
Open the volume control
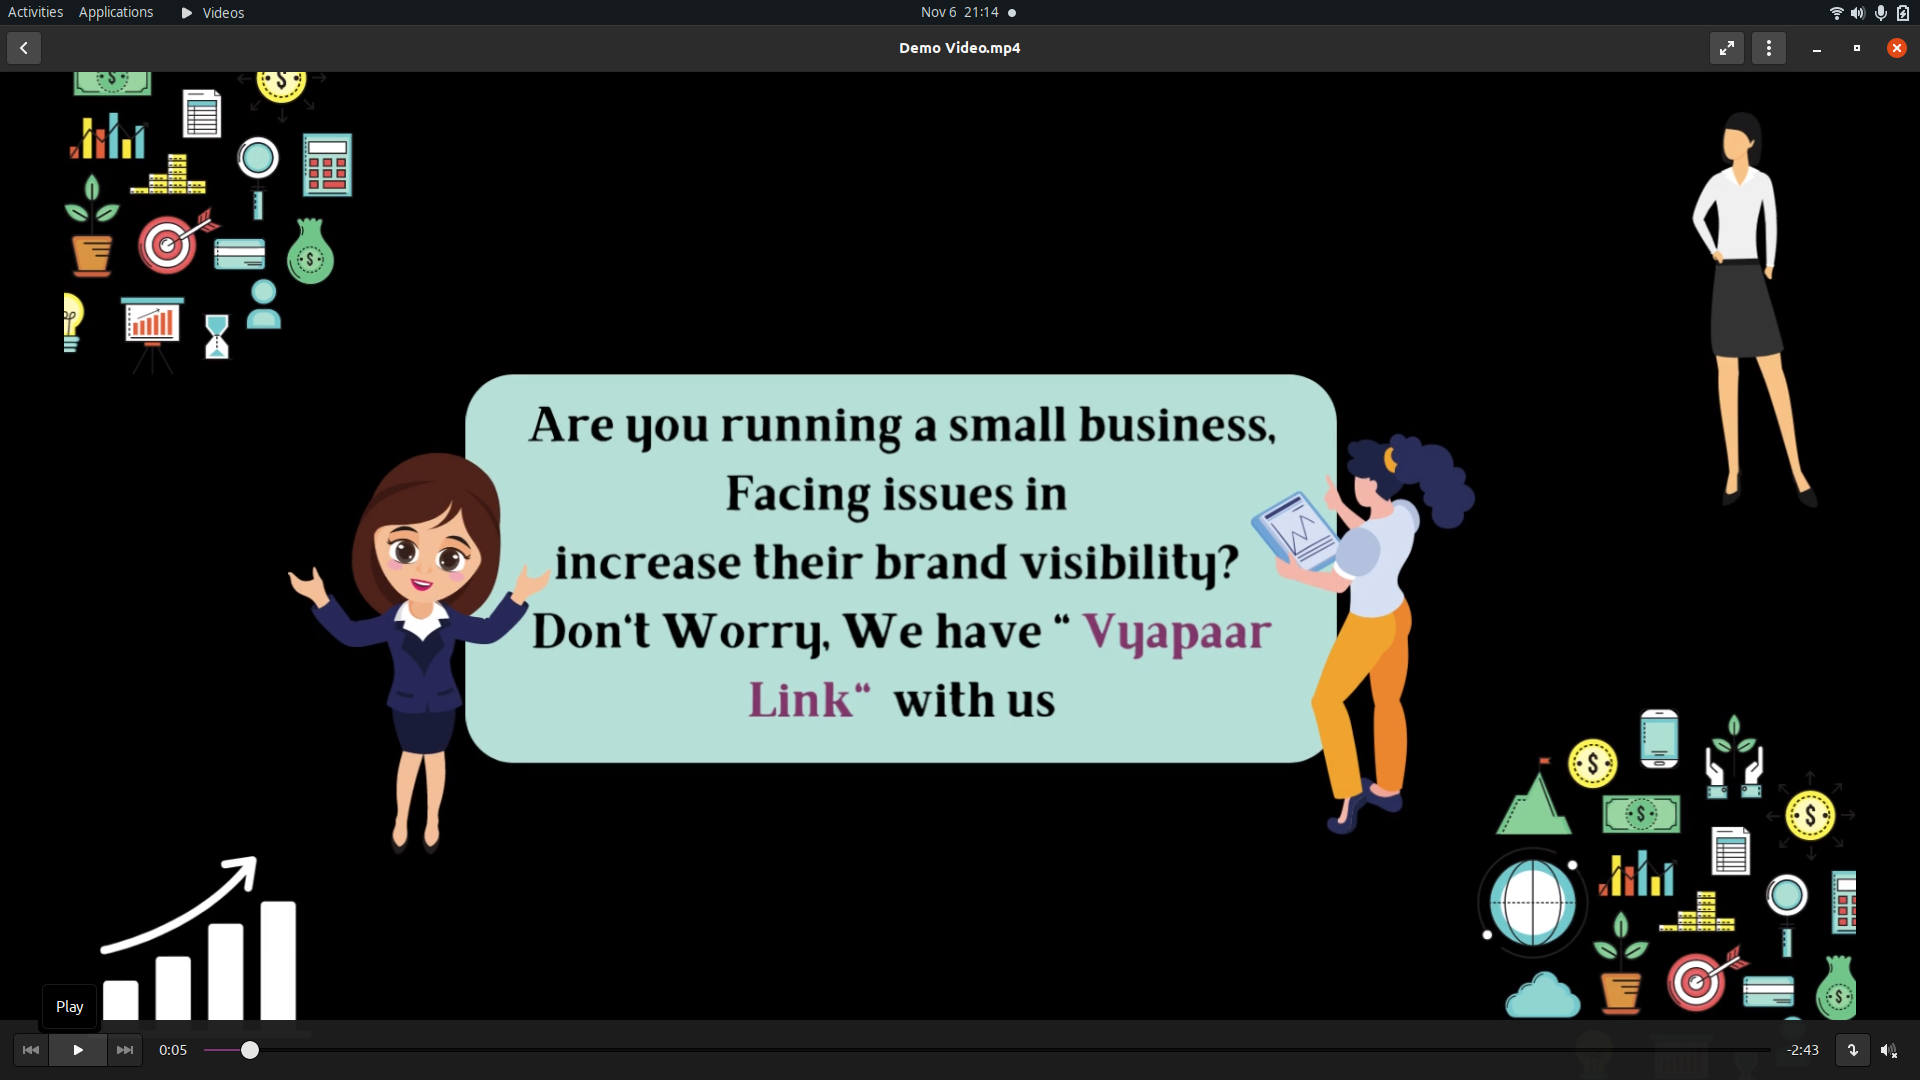[x=1888, y=1050]
